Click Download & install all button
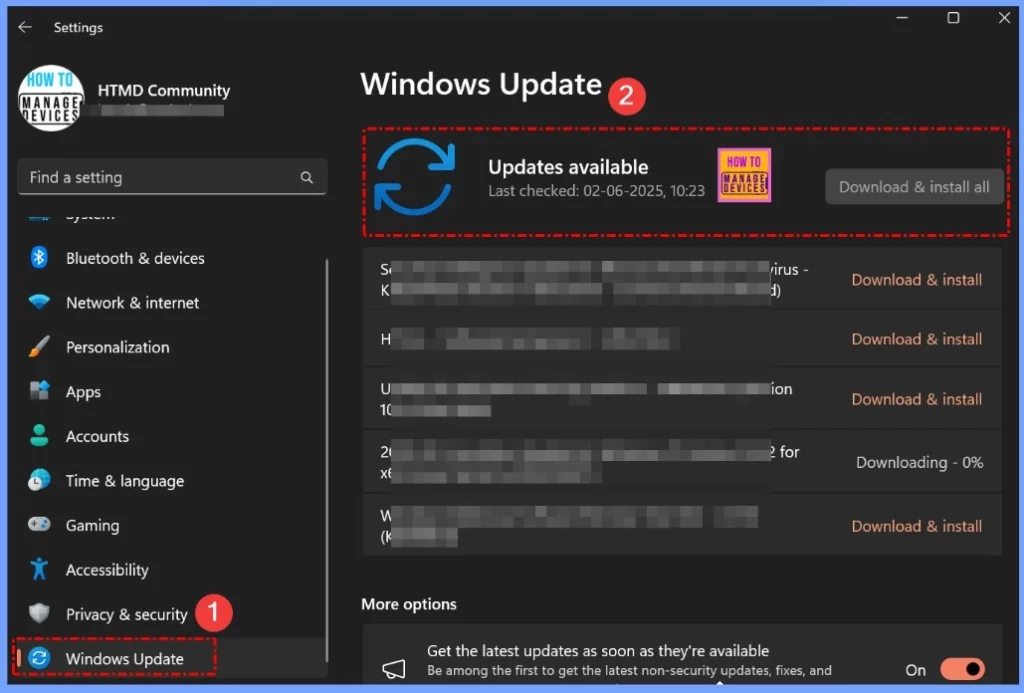The width and height of the screenshot is (1024, 693). pos(914,187)
